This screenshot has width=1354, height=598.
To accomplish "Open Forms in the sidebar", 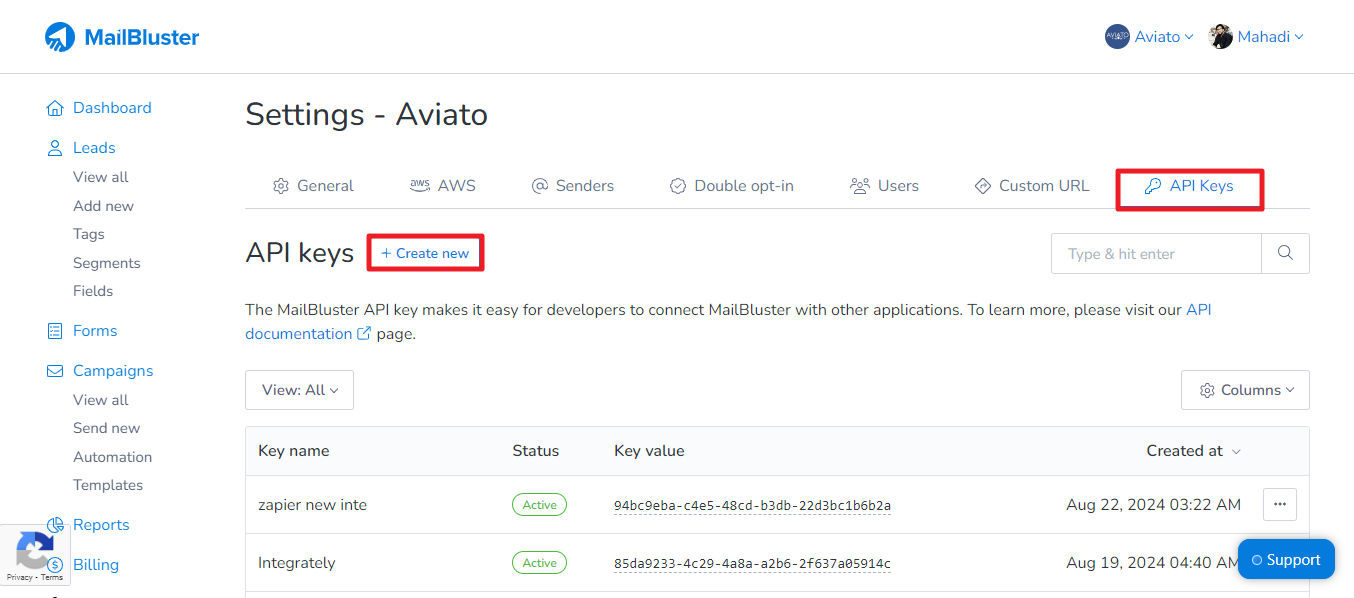I will coord(95,331).
